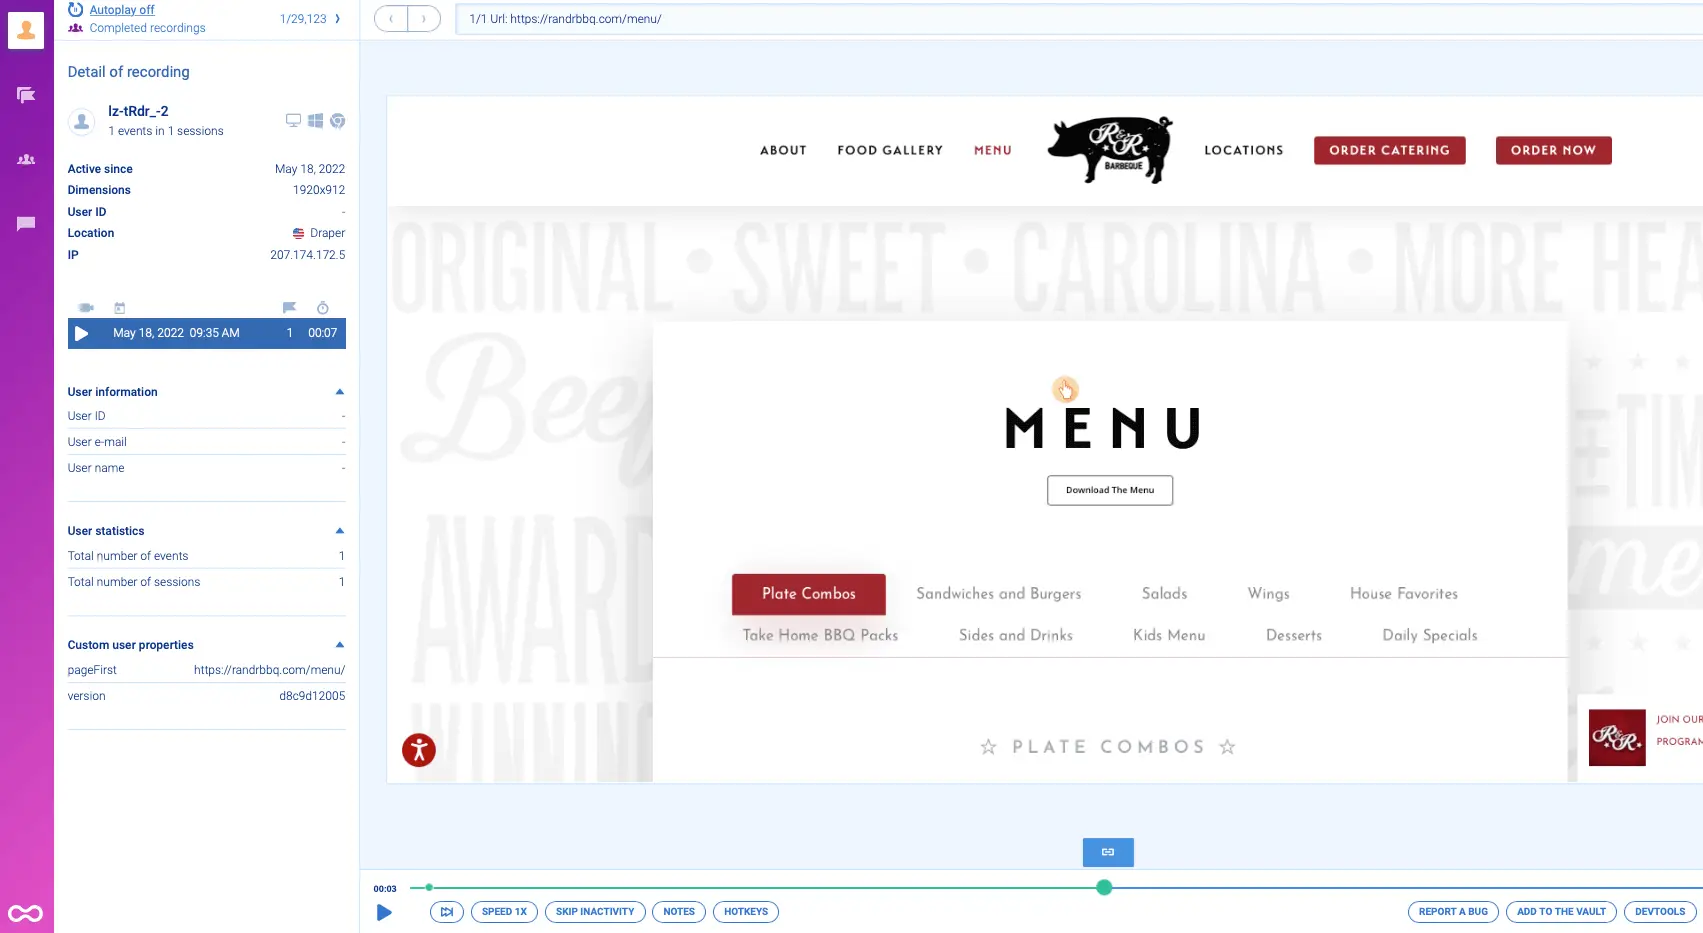Click the Chrome browser icon beside recording name
1703x933 pixels.
point(337,120)
